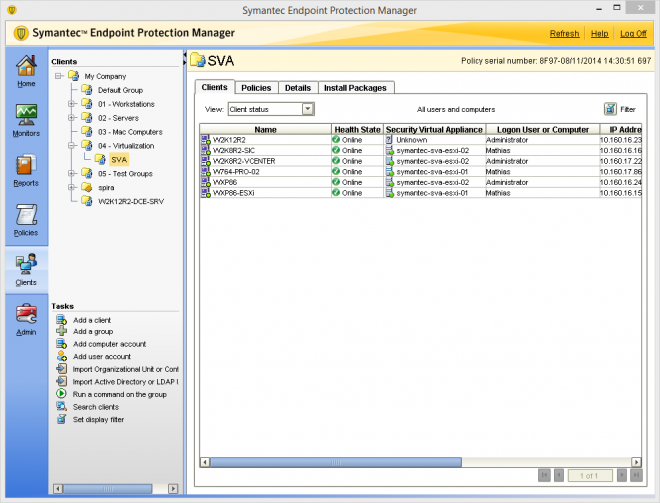The height and width of the screenshot is (503, 660).
Task: Click Add user account task
Action: [x=102, y=357]
